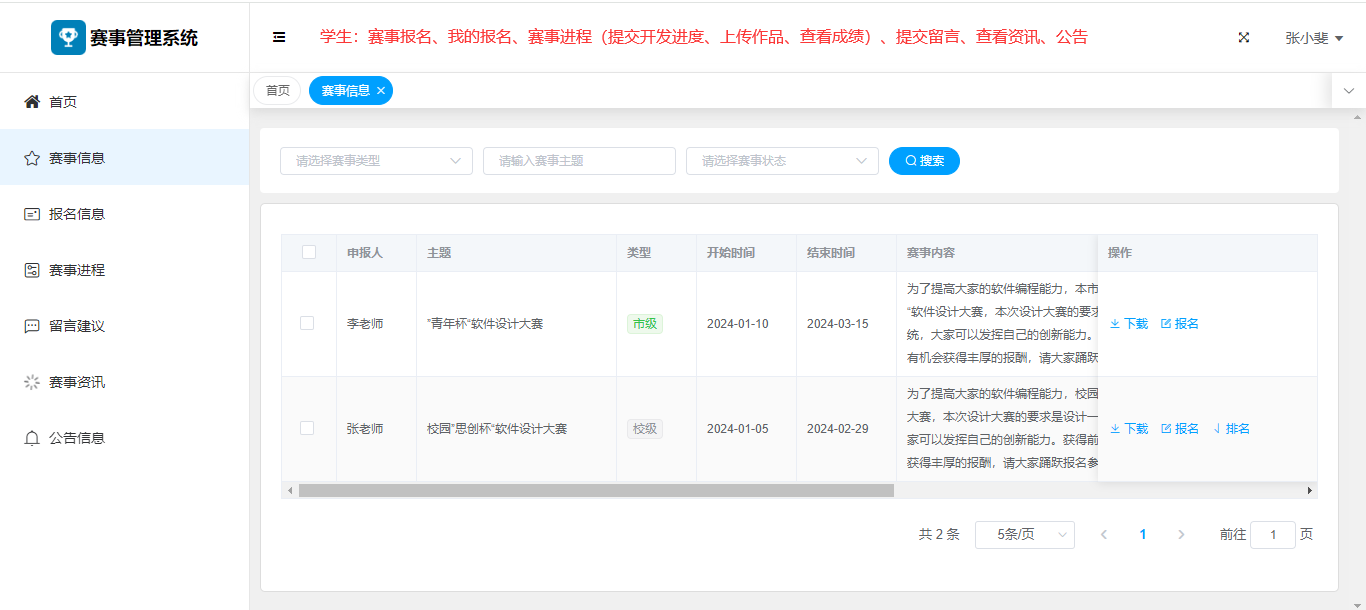Screen dimensions: 1366x610
Task: Switch to the 首页 tab
Action: pyautogui.click(x=277, y=90)
